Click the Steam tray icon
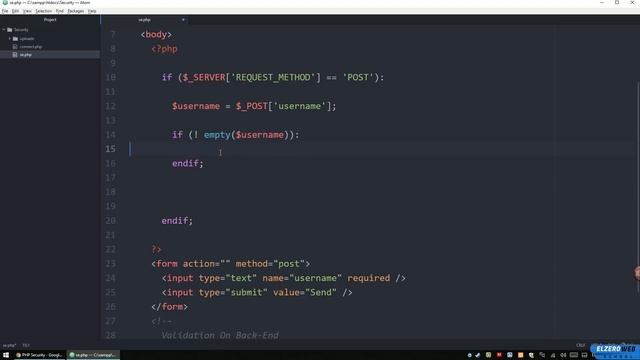The height and width of the screenshot is (360, 640). pyautogui.click(x=478, y=355)
